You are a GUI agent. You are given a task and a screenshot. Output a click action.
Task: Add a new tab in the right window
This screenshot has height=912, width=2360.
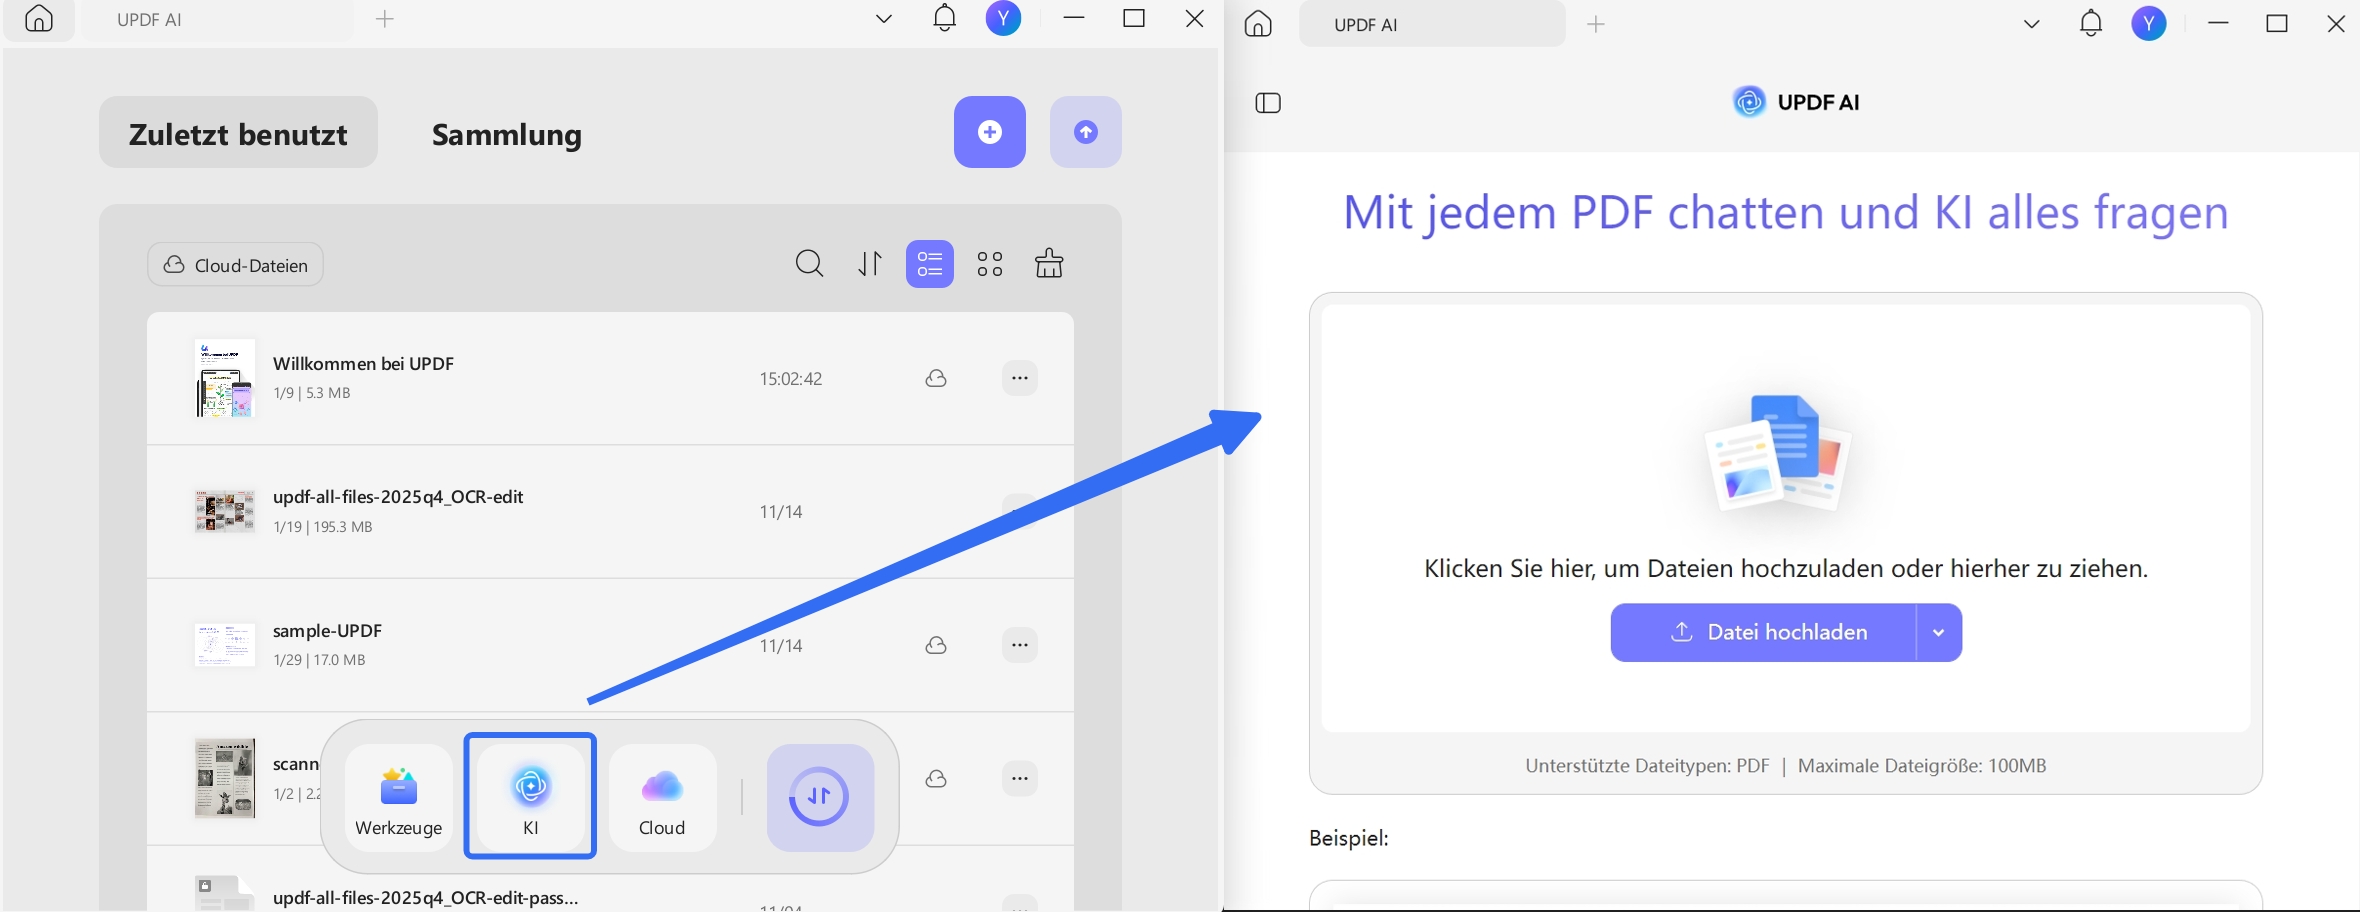point(1596,24)
